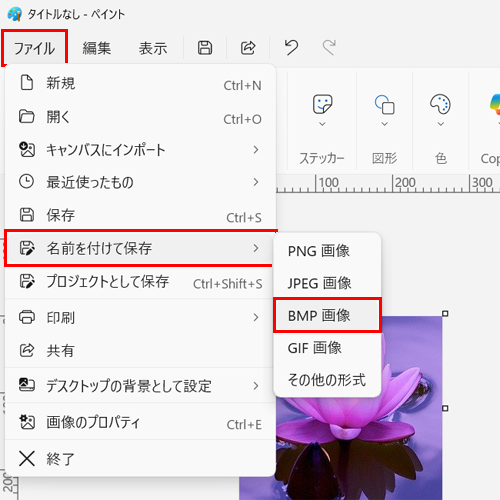Screen dimensions: 500x500
Task: Click the 開く folder icon
Action: pyautogui.click(x=27, y=117)
